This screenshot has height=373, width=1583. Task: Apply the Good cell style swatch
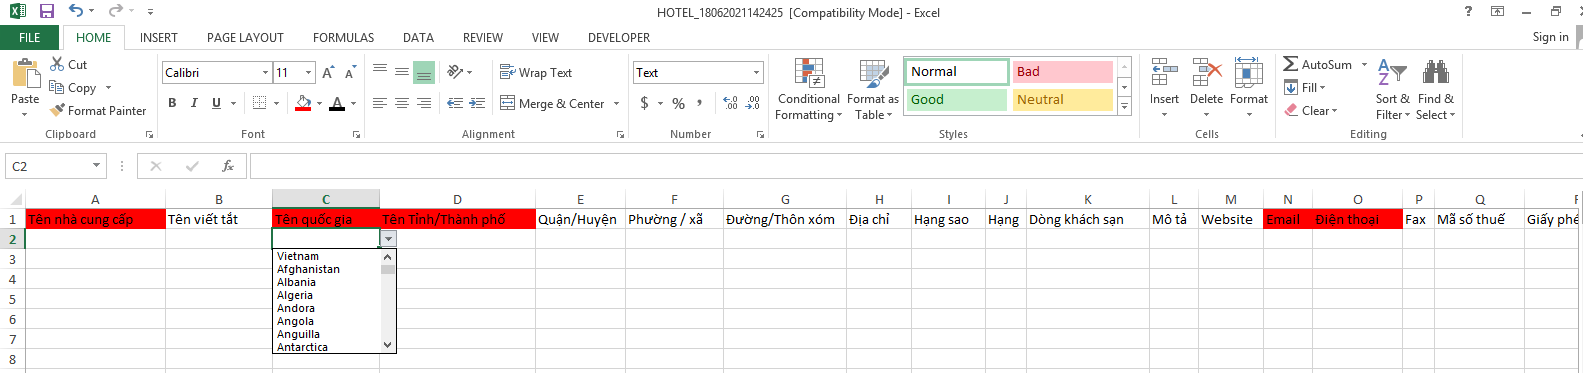coord(957,100)
